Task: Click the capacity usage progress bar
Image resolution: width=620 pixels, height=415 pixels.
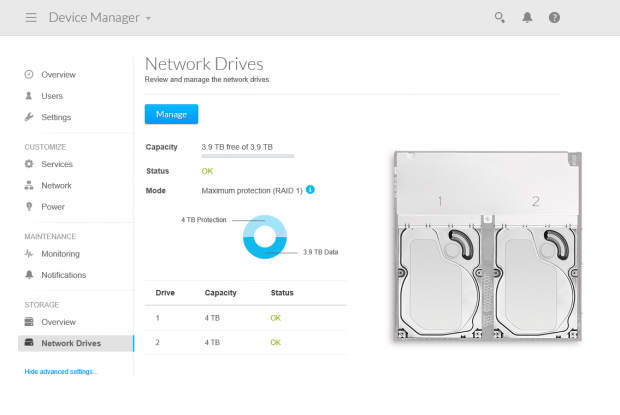Action: 248,156
